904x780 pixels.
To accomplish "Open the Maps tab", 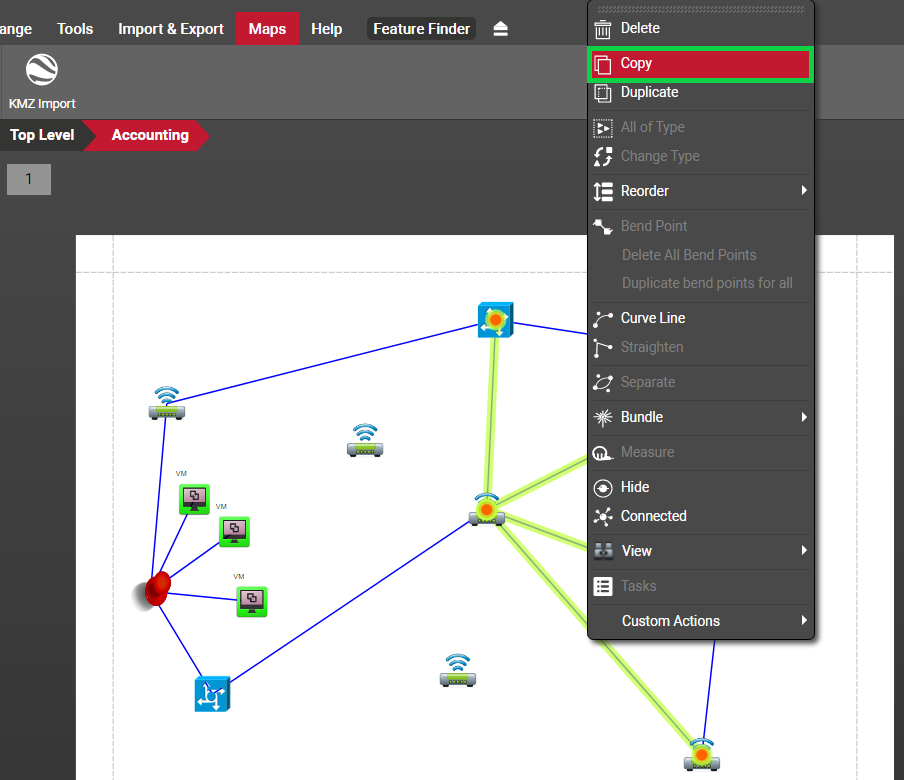I will (x=267, y=29).
